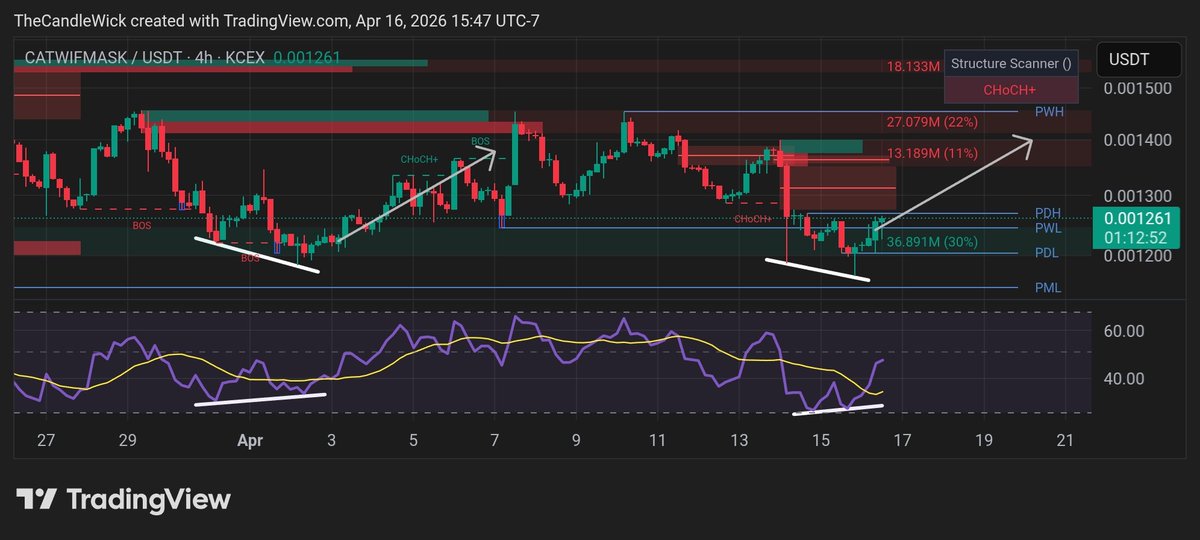Viewport: 1200px width, 540px height.
Task: Click the 40.00 RSI axis value
Action: 1125,379
